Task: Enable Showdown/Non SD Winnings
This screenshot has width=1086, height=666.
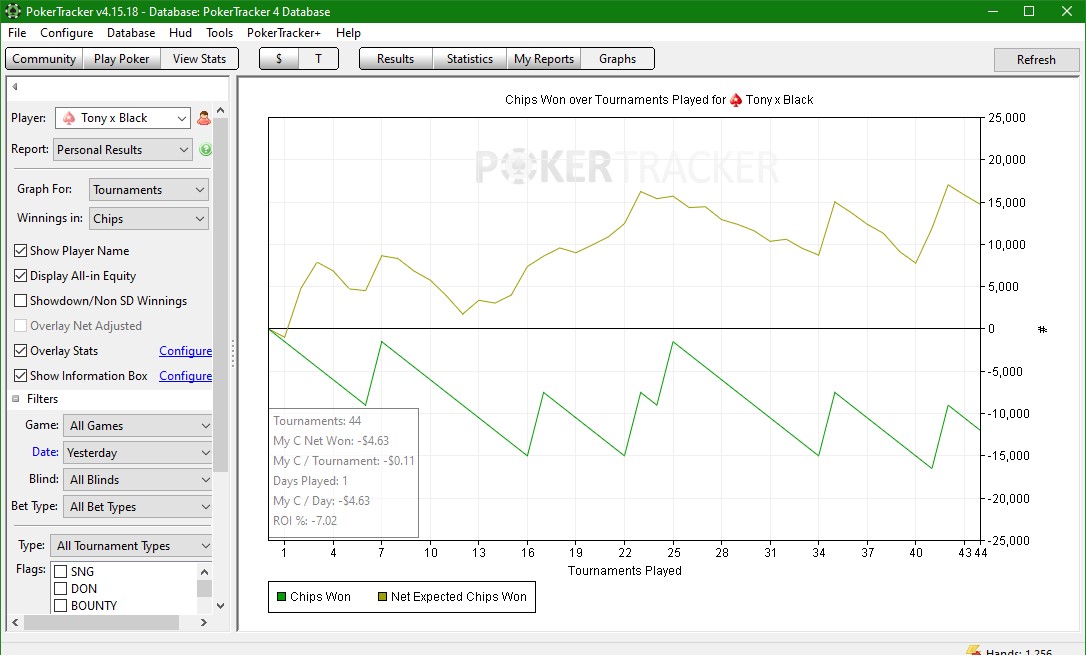Action: (x=21, y=300)
